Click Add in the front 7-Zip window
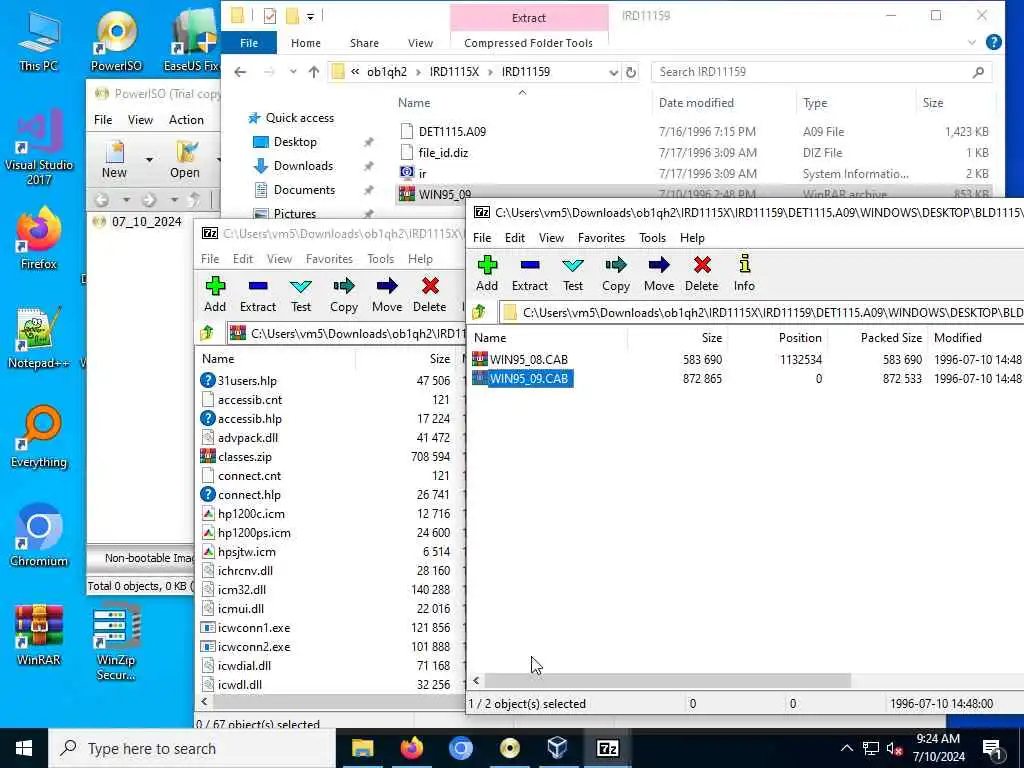This screenshot has width=1024, height=768. [x=487, y=274]
